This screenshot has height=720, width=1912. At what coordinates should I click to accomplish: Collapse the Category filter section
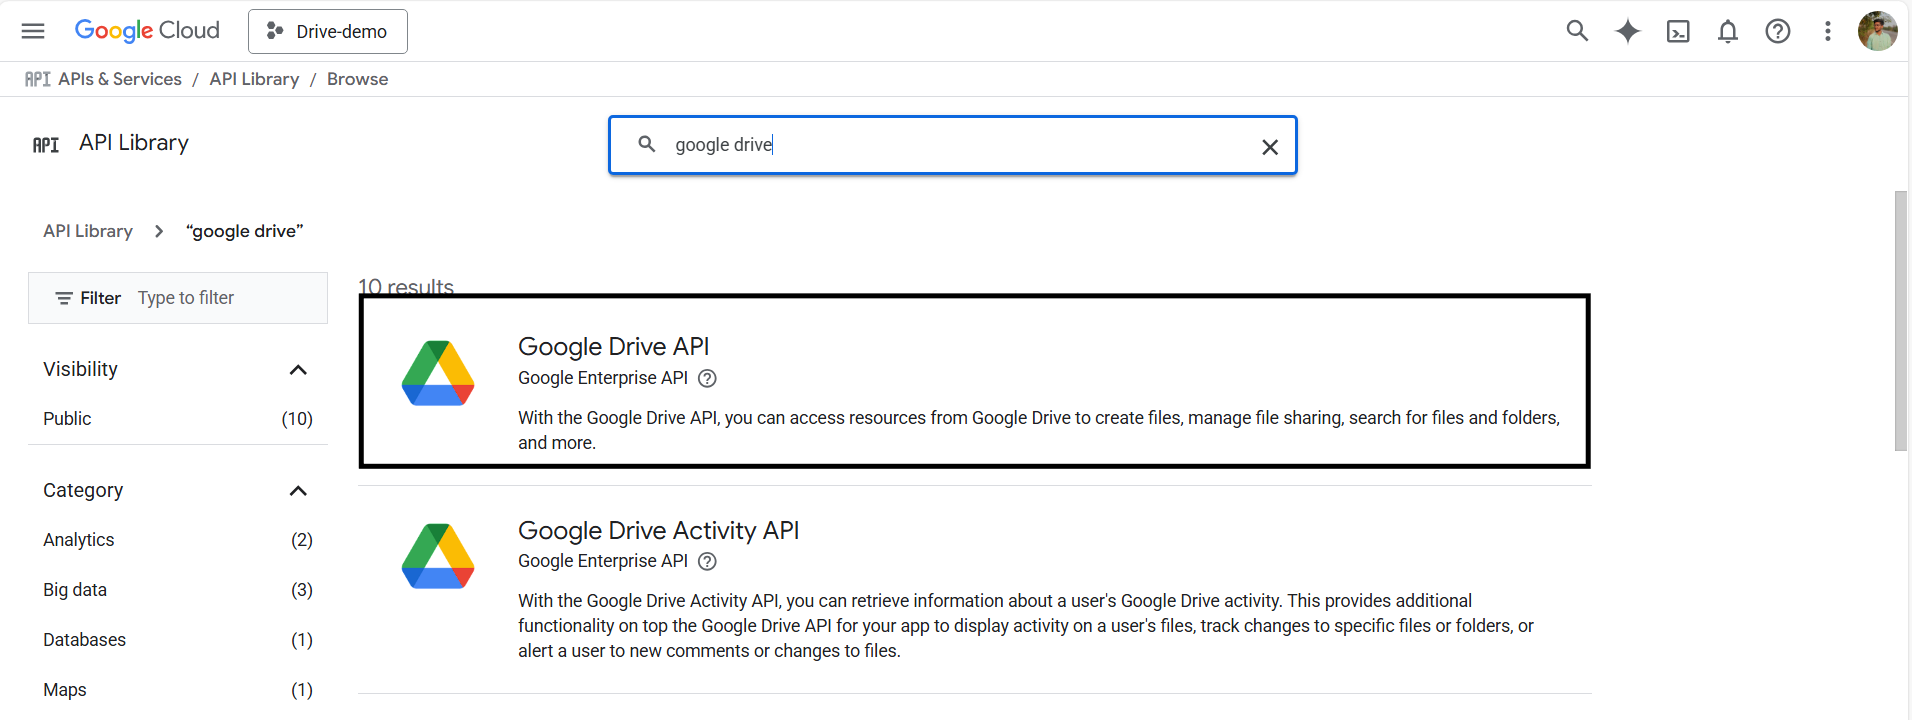(x=297, y=491)
